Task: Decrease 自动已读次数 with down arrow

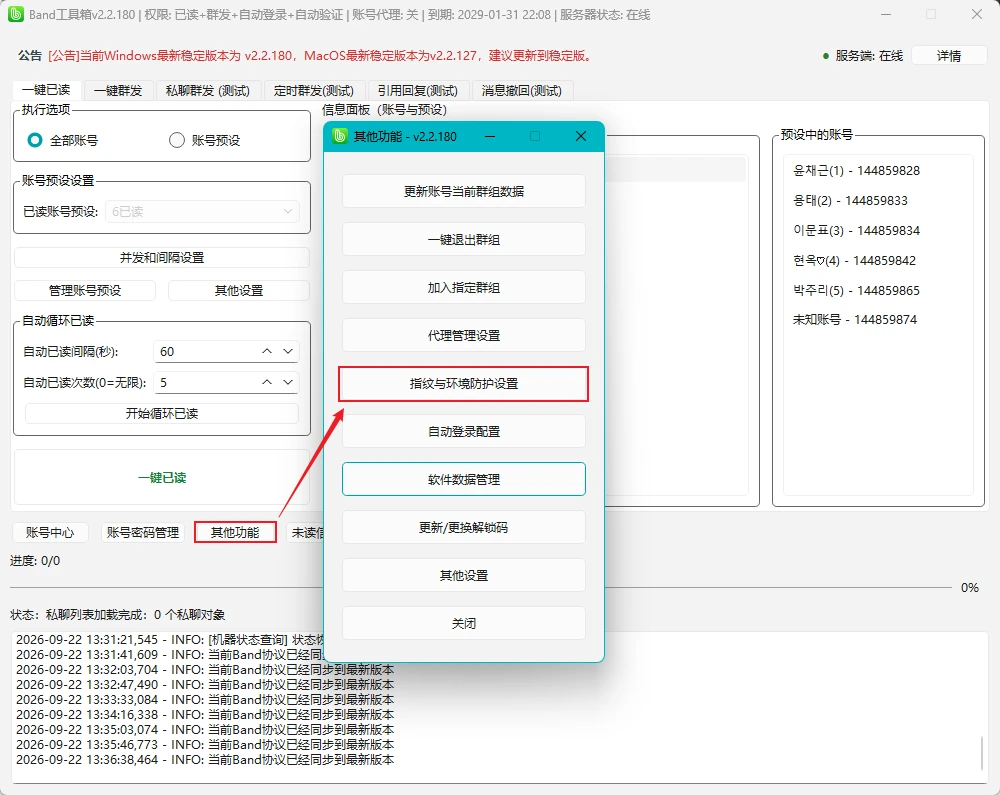Action: 288,382
